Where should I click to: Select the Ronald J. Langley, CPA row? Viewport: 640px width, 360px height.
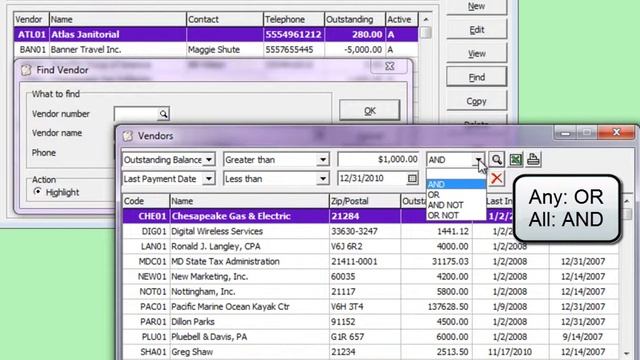(370, 246)
